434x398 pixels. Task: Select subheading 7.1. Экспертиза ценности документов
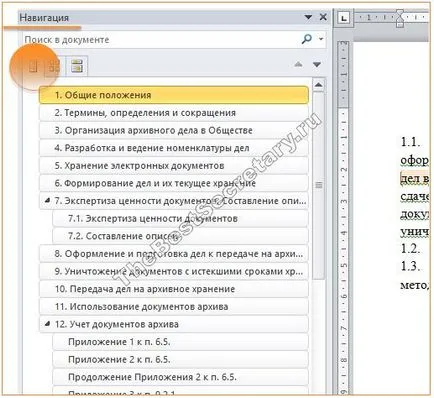(x=180, y=219)
